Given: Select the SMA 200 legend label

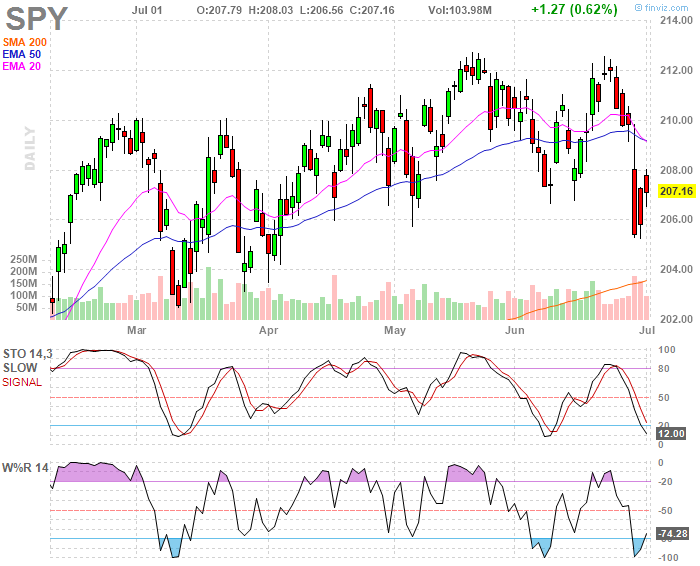Looking at the screenshot, I should pos(25,42).
